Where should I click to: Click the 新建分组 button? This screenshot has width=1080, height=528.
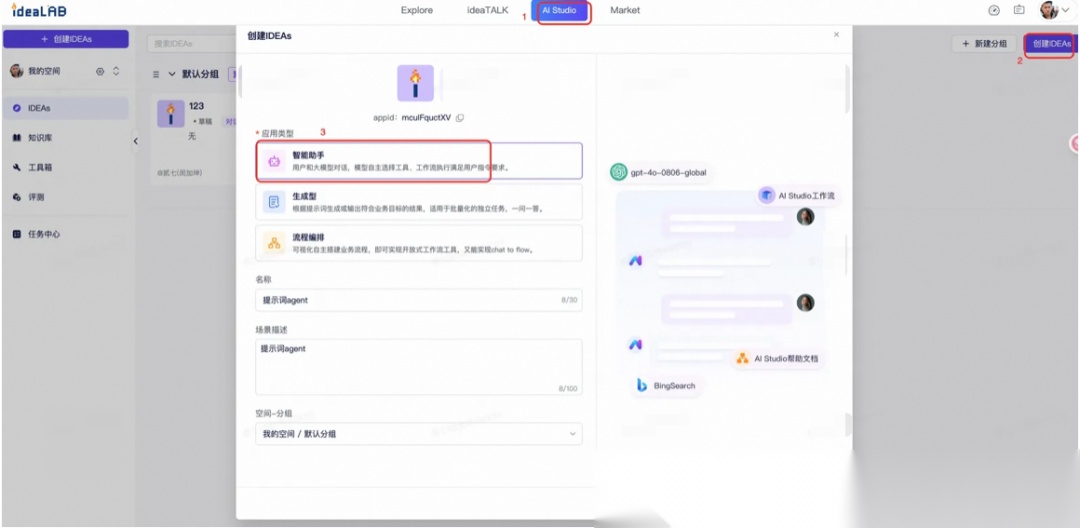(x=984, y=43)
